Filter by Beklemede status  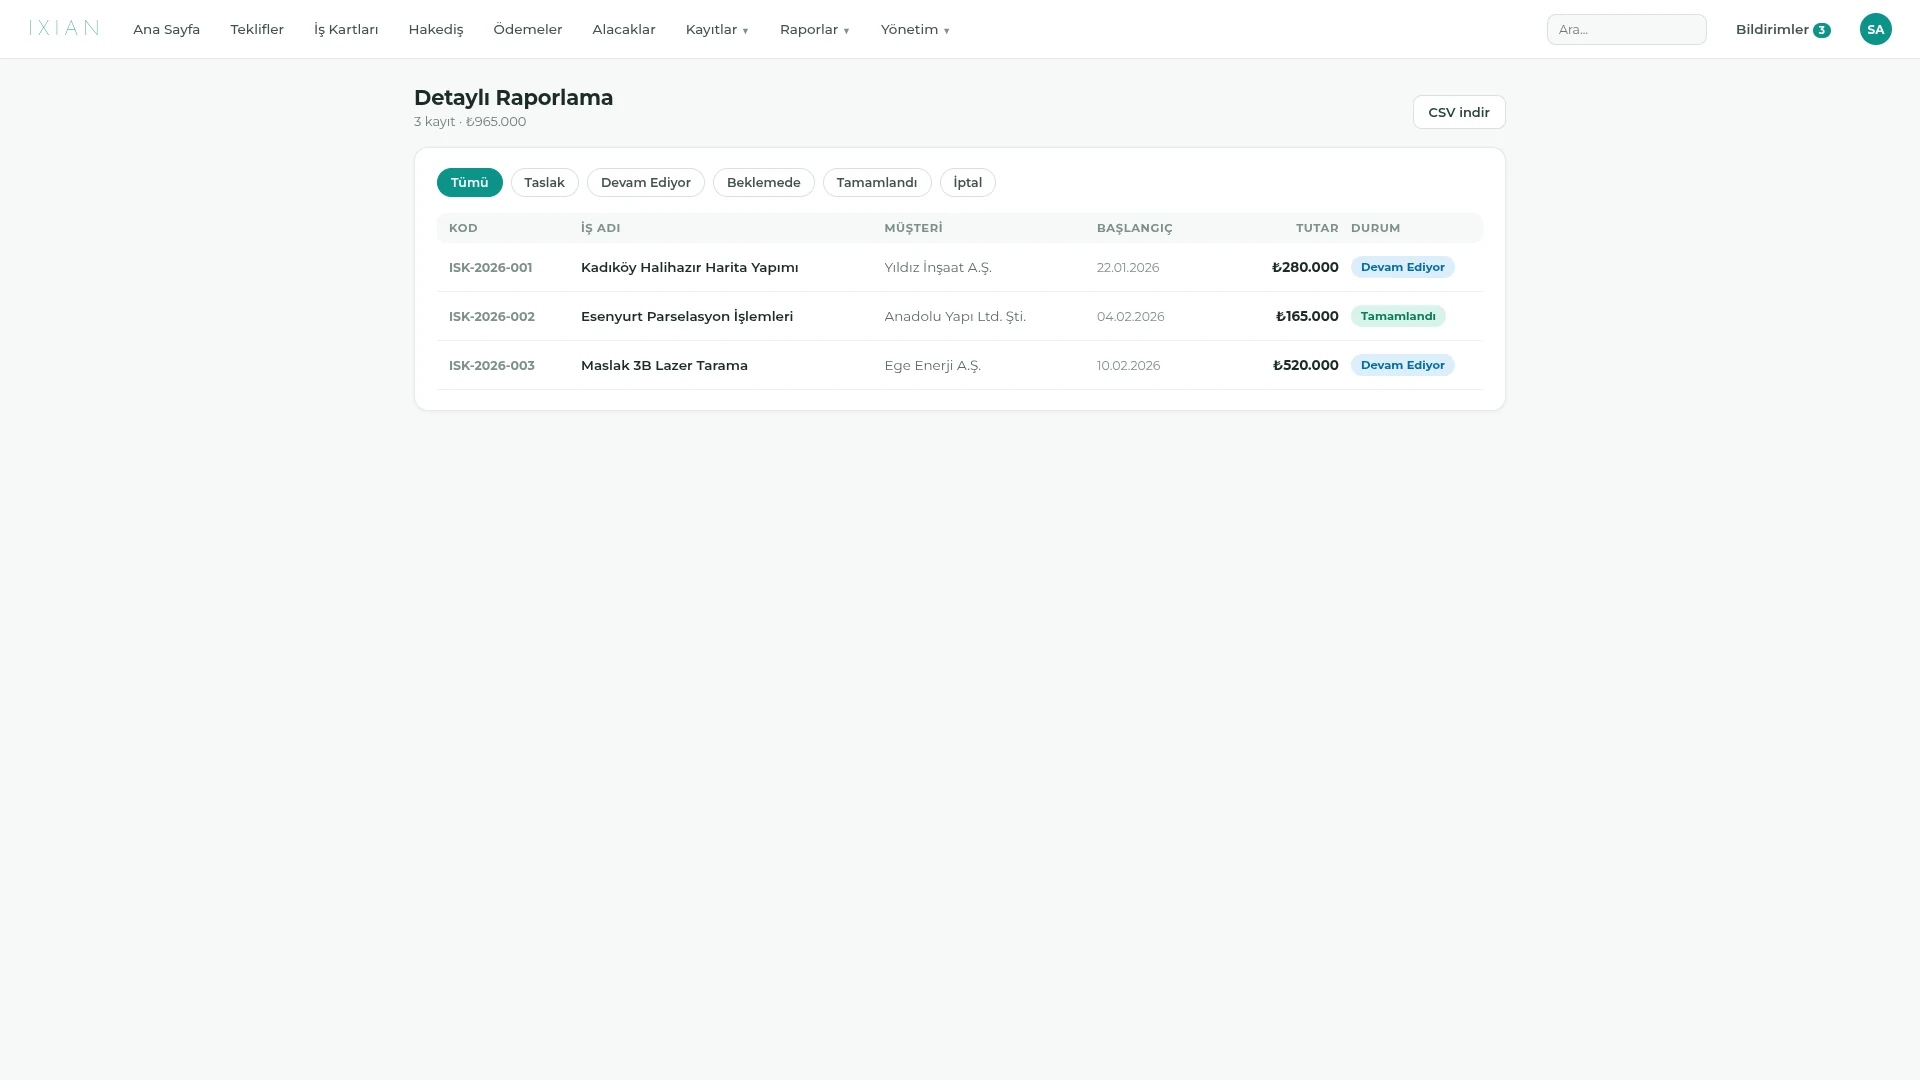[763, 182]
